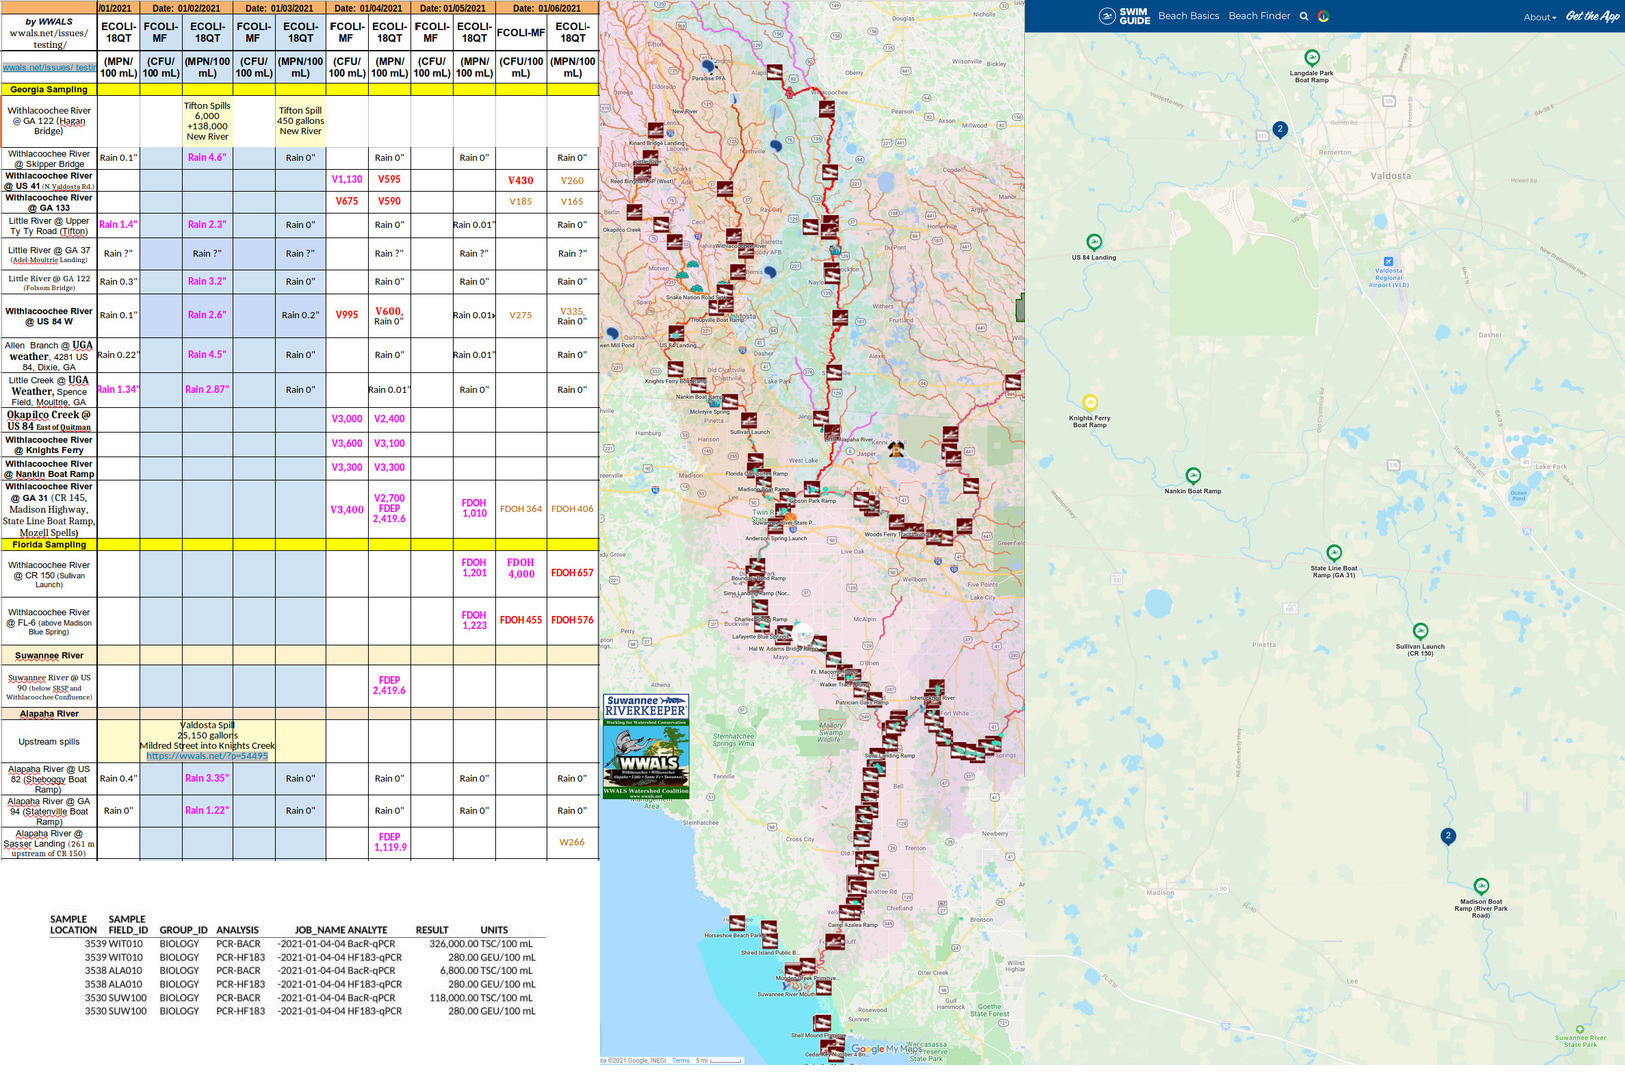Select the SAMPLE LOCATION column header
Image resolution: width=1625 pixels, height=1072 pixels.
[73, 925]
